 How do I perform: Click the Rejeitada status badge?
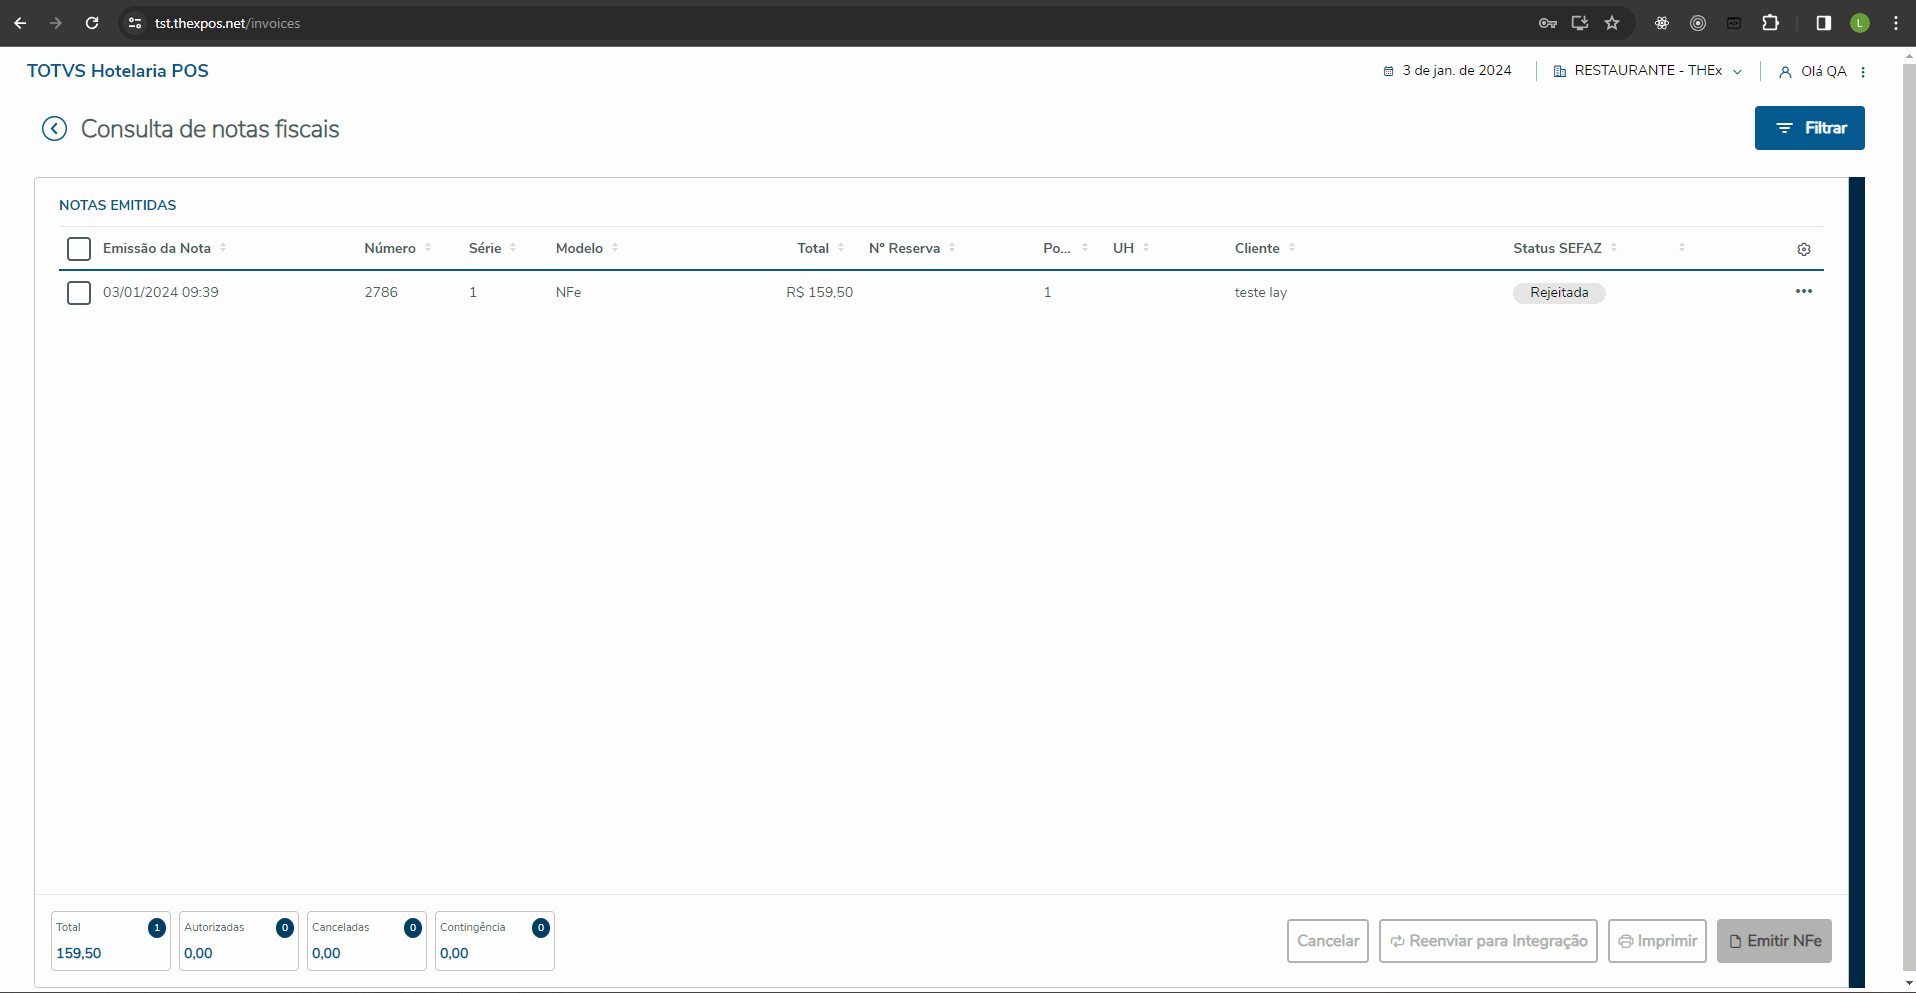[1559, 293]
